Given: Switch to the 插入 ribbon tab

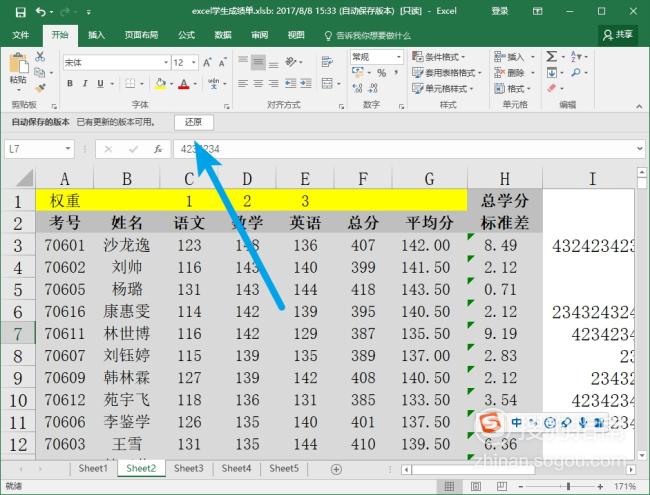Looking at the screenshot, I should [96, 35].
